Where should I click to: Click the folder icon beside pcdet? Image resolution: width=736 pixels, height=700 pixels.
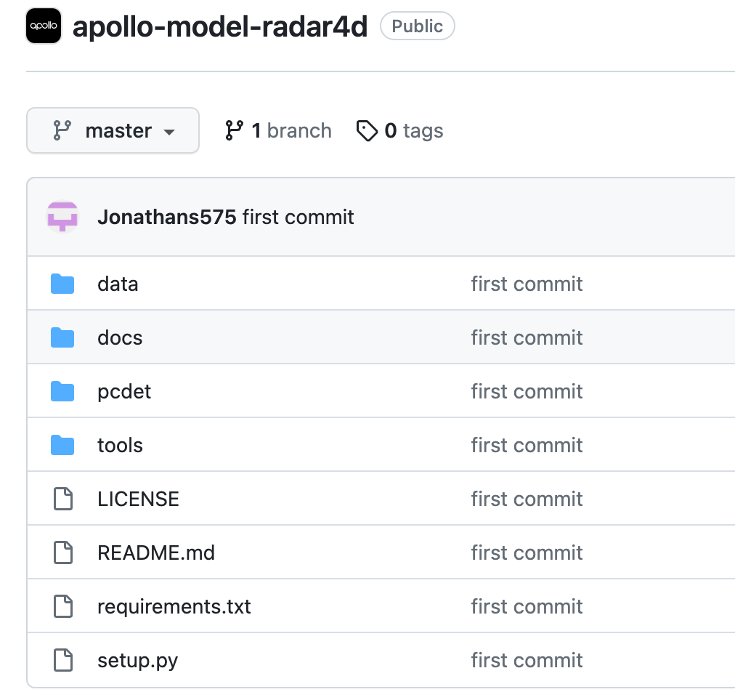click(x=63, y=391)
